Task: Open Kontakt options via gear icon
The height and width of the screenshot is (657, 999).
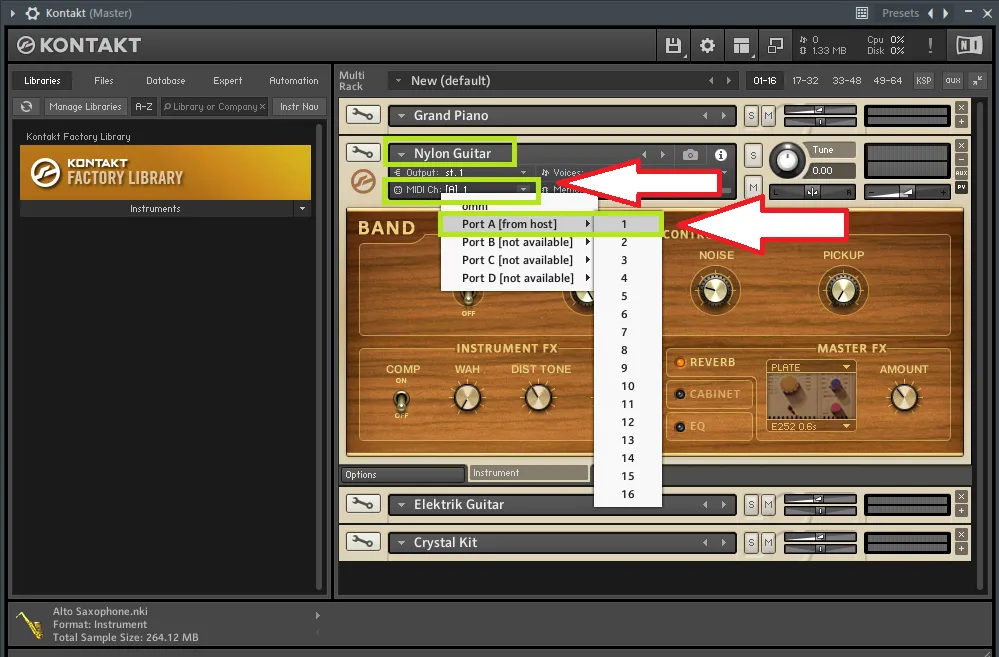Action: [707, 45]
